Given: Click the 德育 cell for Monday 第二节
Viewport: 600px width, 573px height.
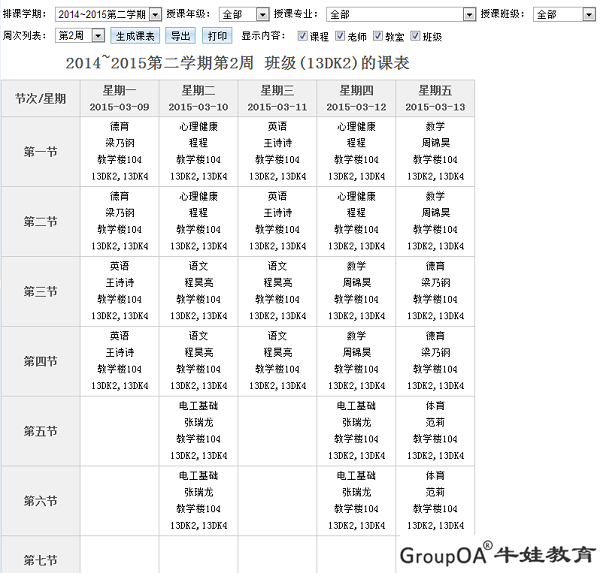Looking at the screenshot, I should coord(119,222).
